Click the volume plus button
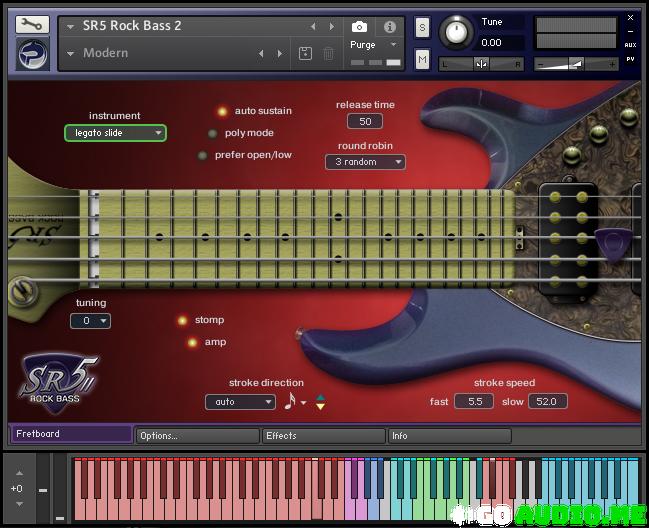The image size is (649, 528). (x=612, y=65)
